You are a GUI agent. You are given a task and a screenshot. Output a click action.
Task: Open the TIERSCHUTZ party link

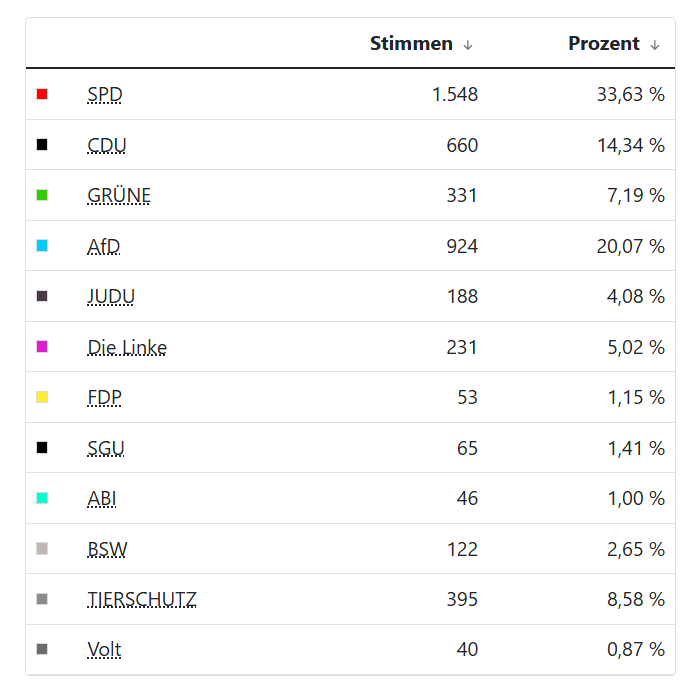point(142,600)
